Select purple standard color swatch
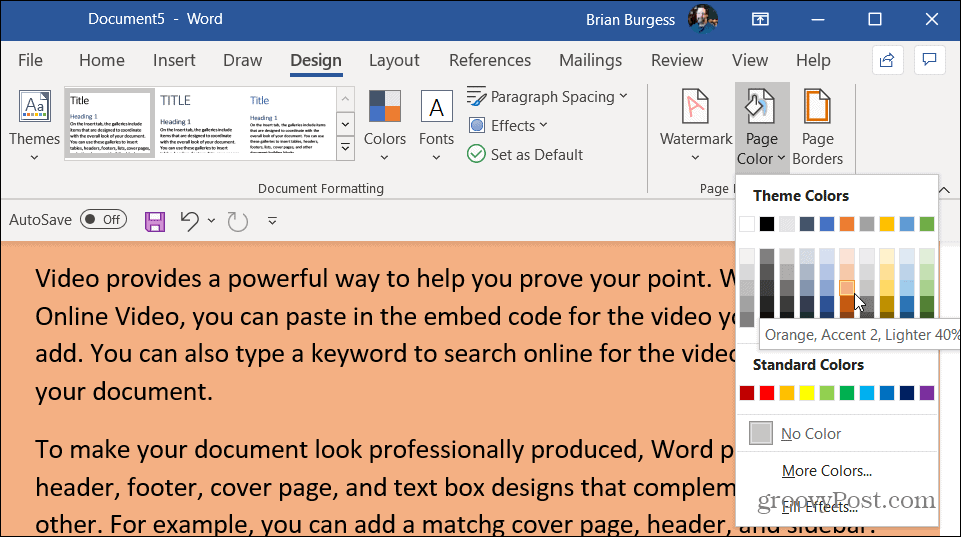The image size is (961, 537). (927, 393)
